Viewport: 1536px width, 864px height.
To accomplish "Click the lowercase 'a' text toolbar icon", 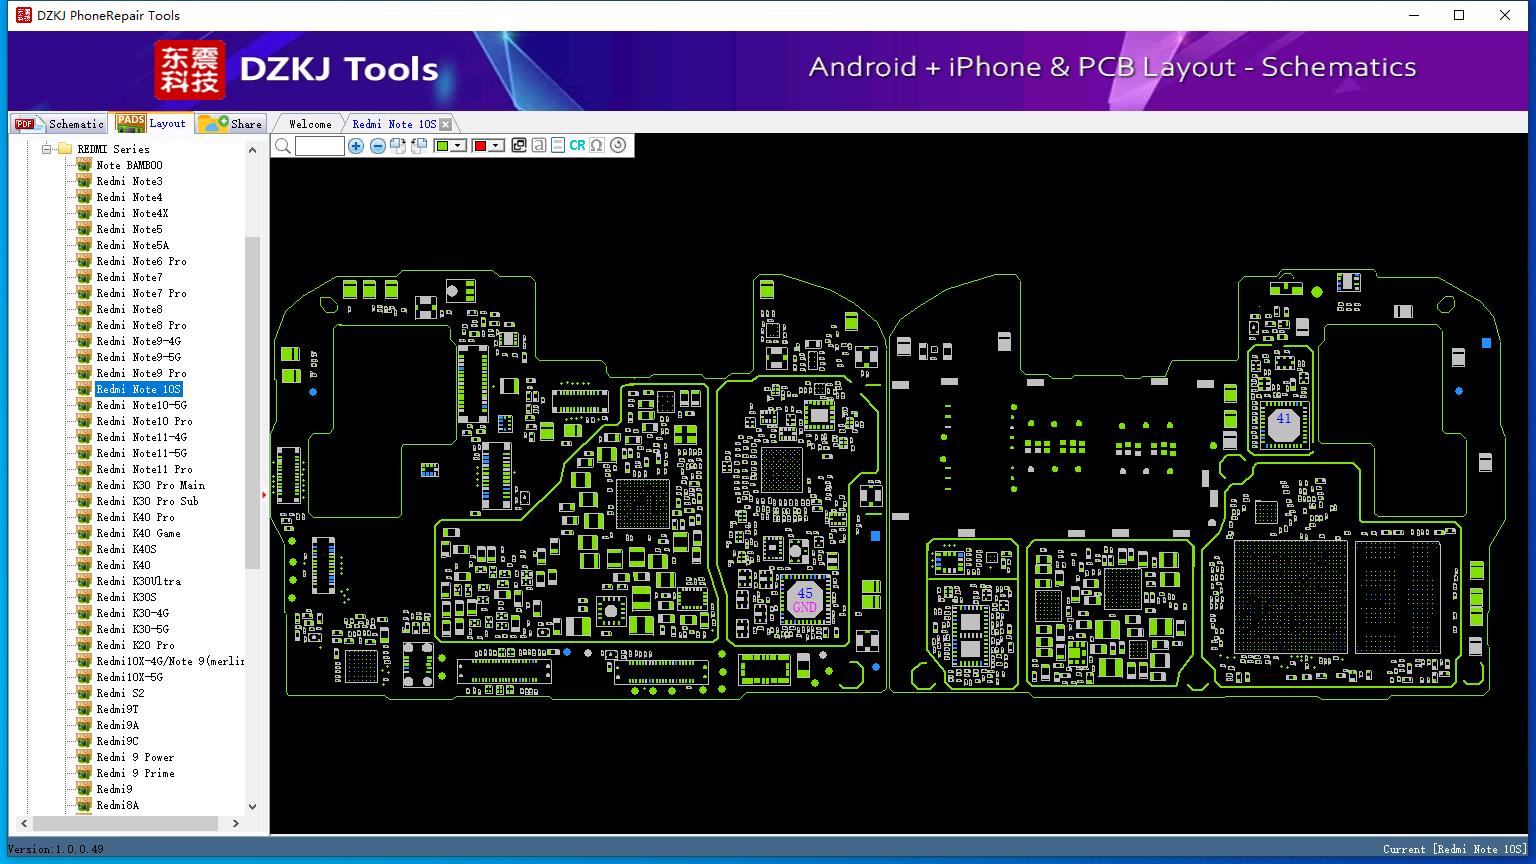I will coord(538,146).
